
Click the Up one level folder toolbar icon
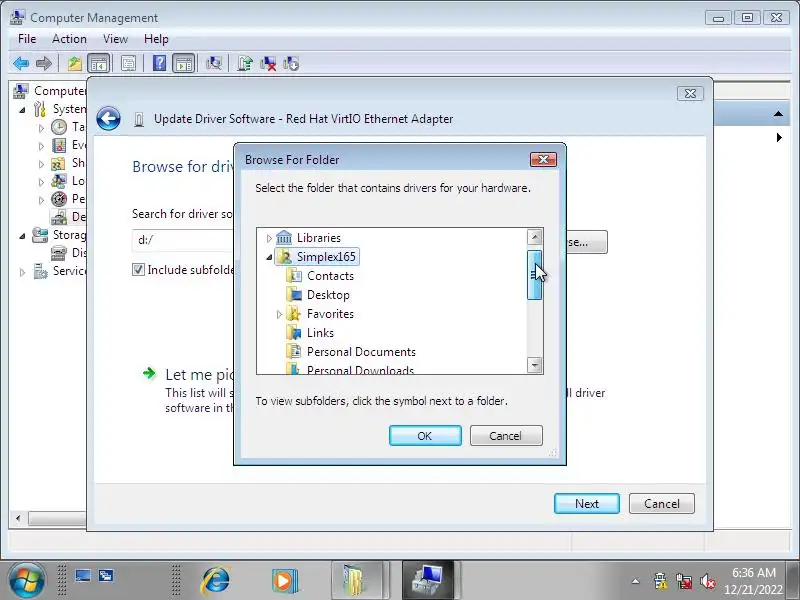click(75, 64)
